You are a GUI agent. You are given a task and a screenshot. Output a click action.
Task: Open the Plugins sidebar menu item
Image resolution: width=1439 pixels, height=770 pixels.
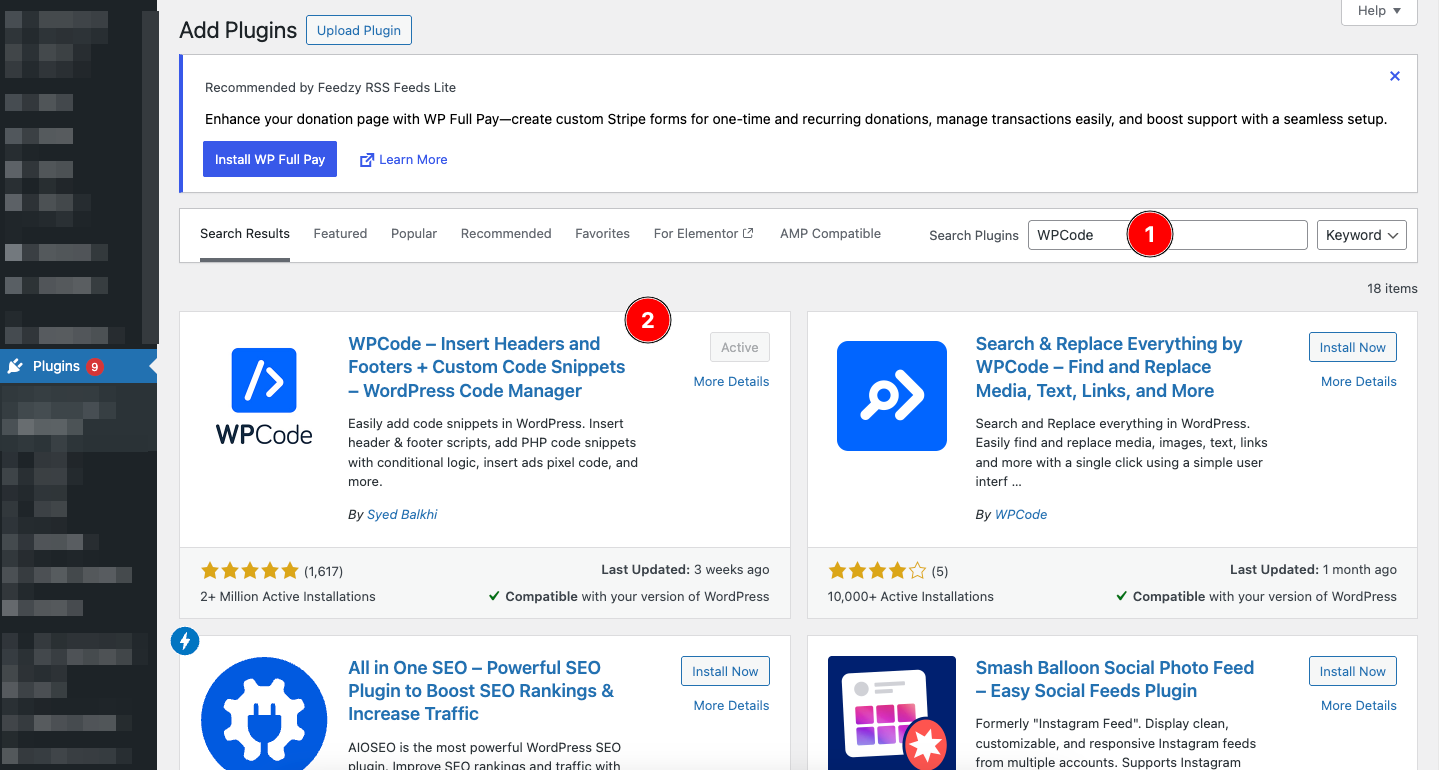tap(78, 366)
